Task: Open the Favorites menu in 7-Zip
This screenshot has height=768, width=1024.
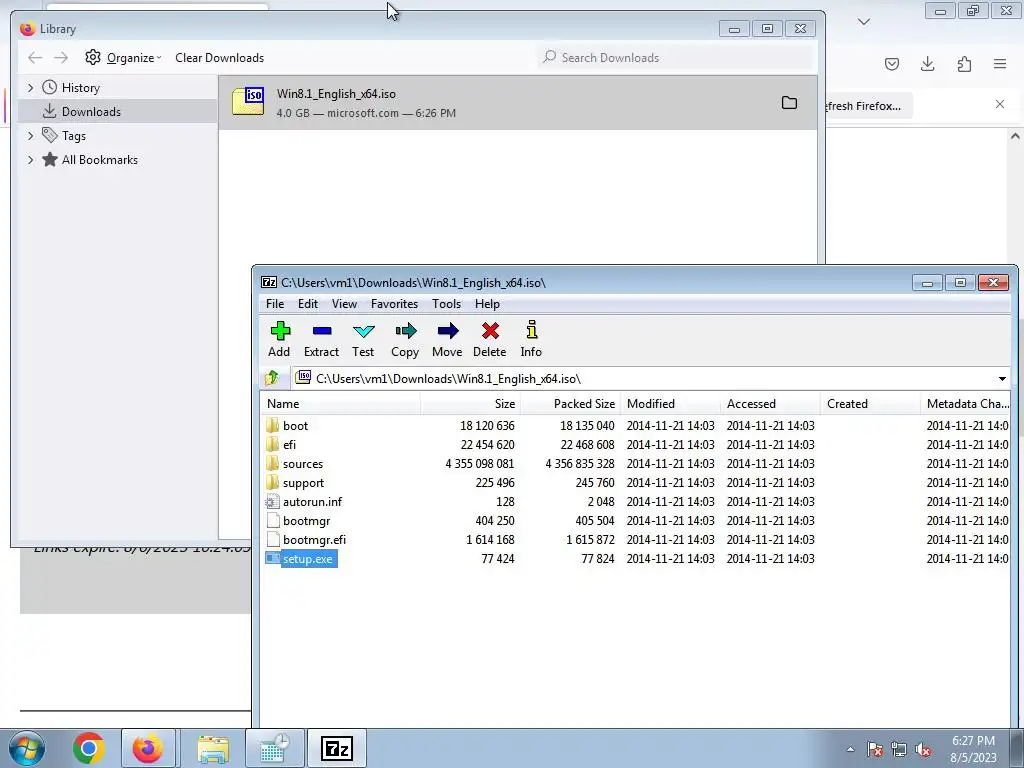Action: [x=394, y=304]
